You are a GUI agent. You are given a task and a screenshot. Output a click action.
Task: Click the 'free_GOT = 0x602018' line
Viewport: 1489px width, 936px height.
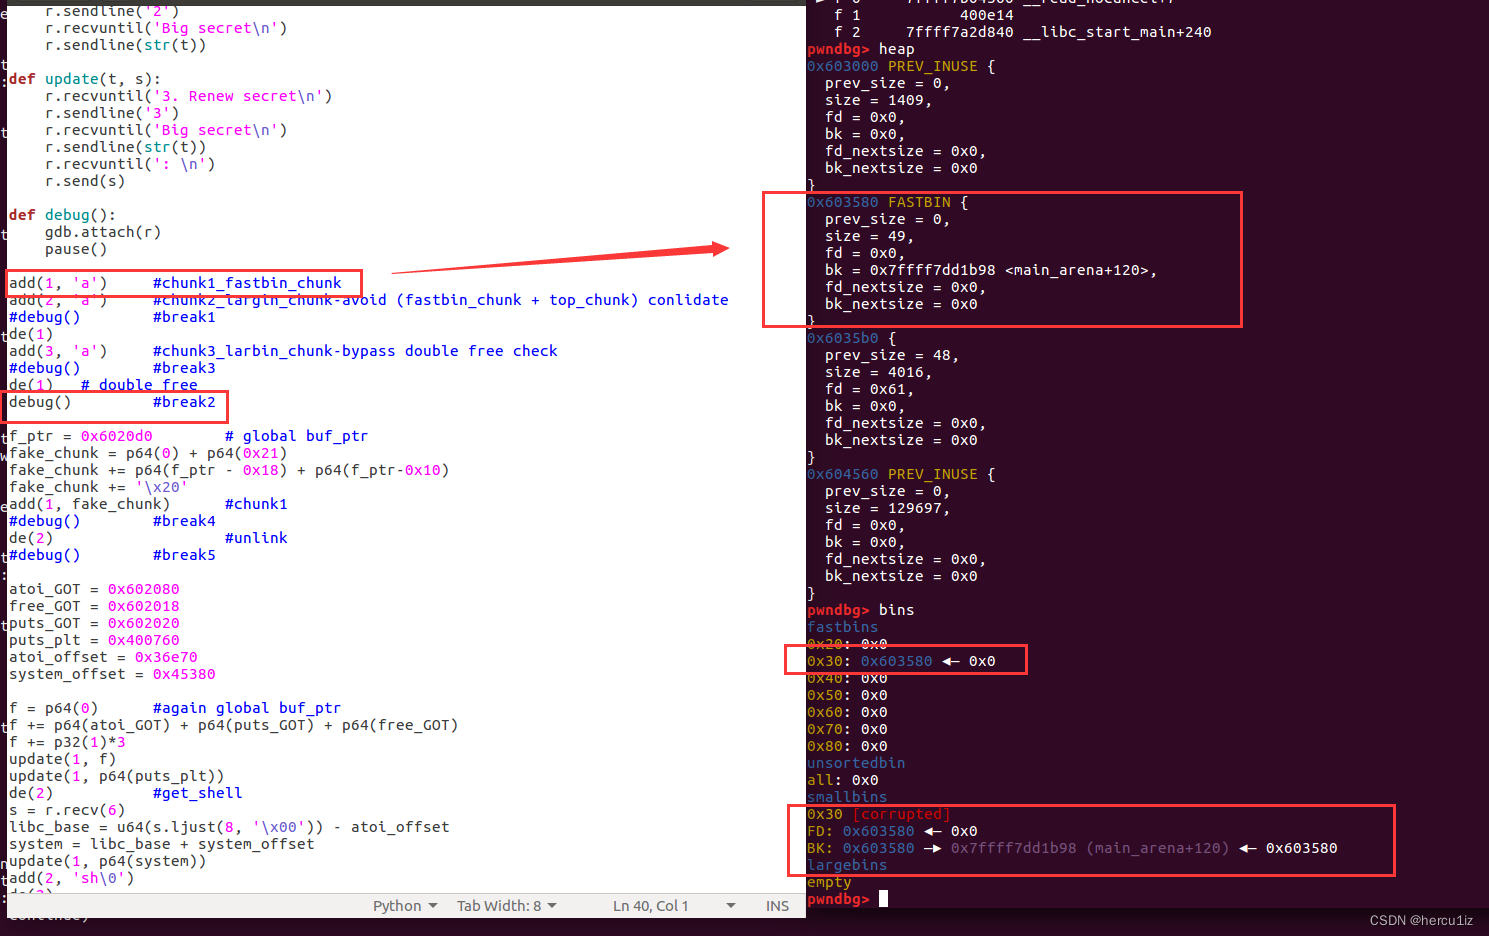[94, 606]
